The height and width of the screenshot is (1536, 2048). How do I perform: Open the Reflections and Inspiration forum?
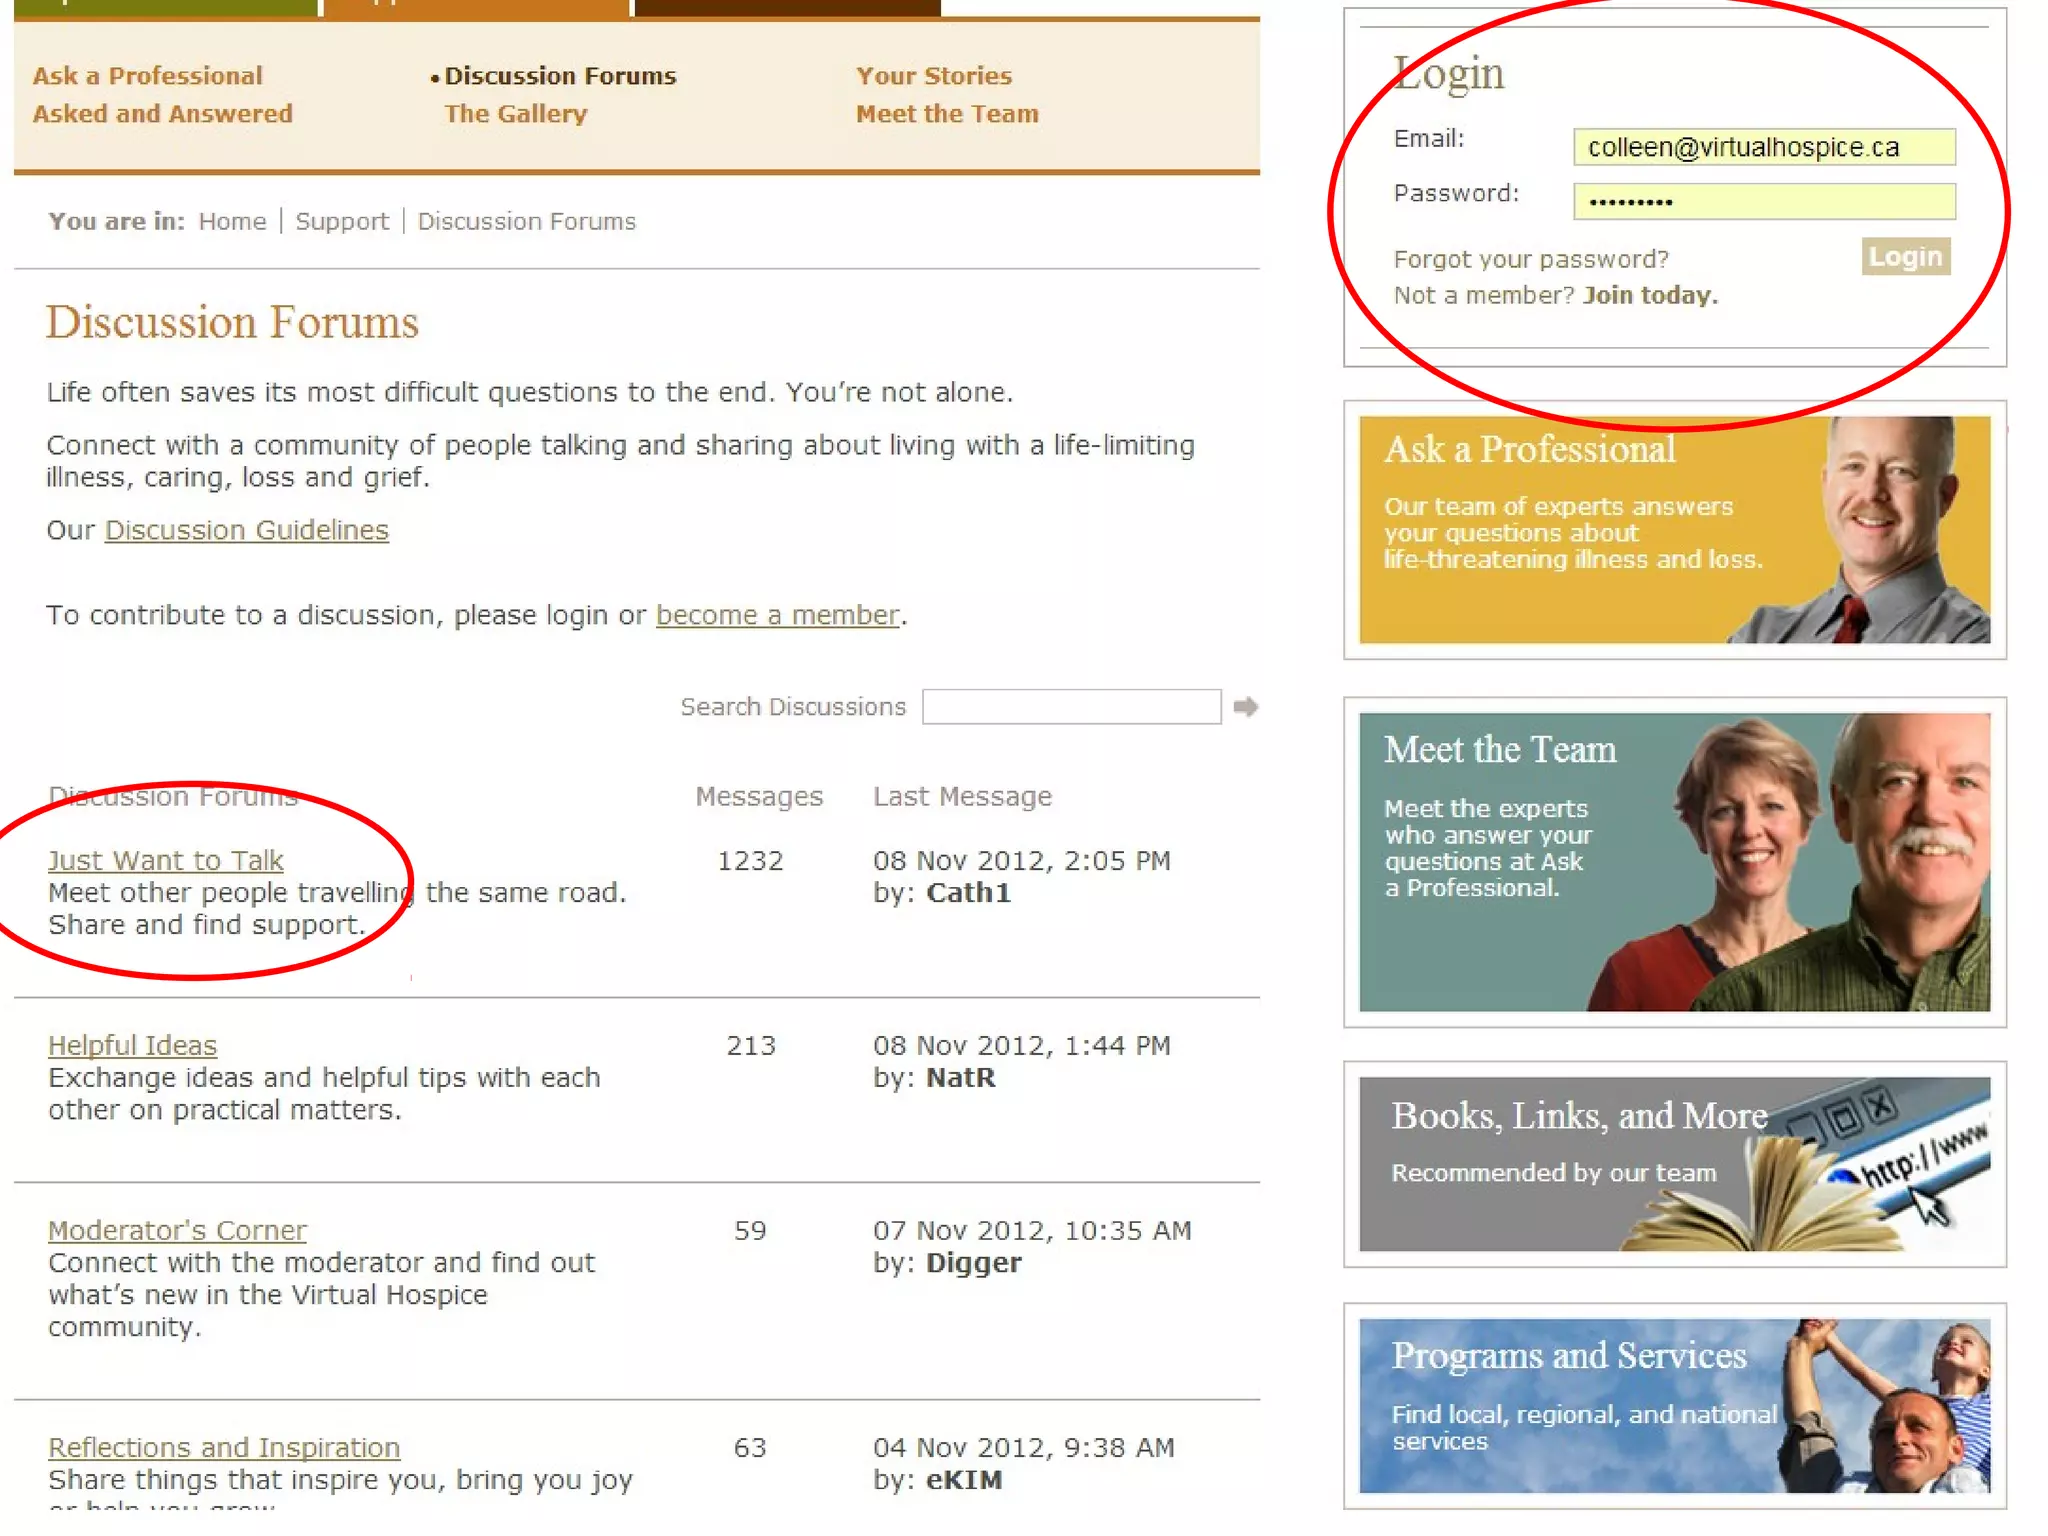click(x=224, y=1447)
